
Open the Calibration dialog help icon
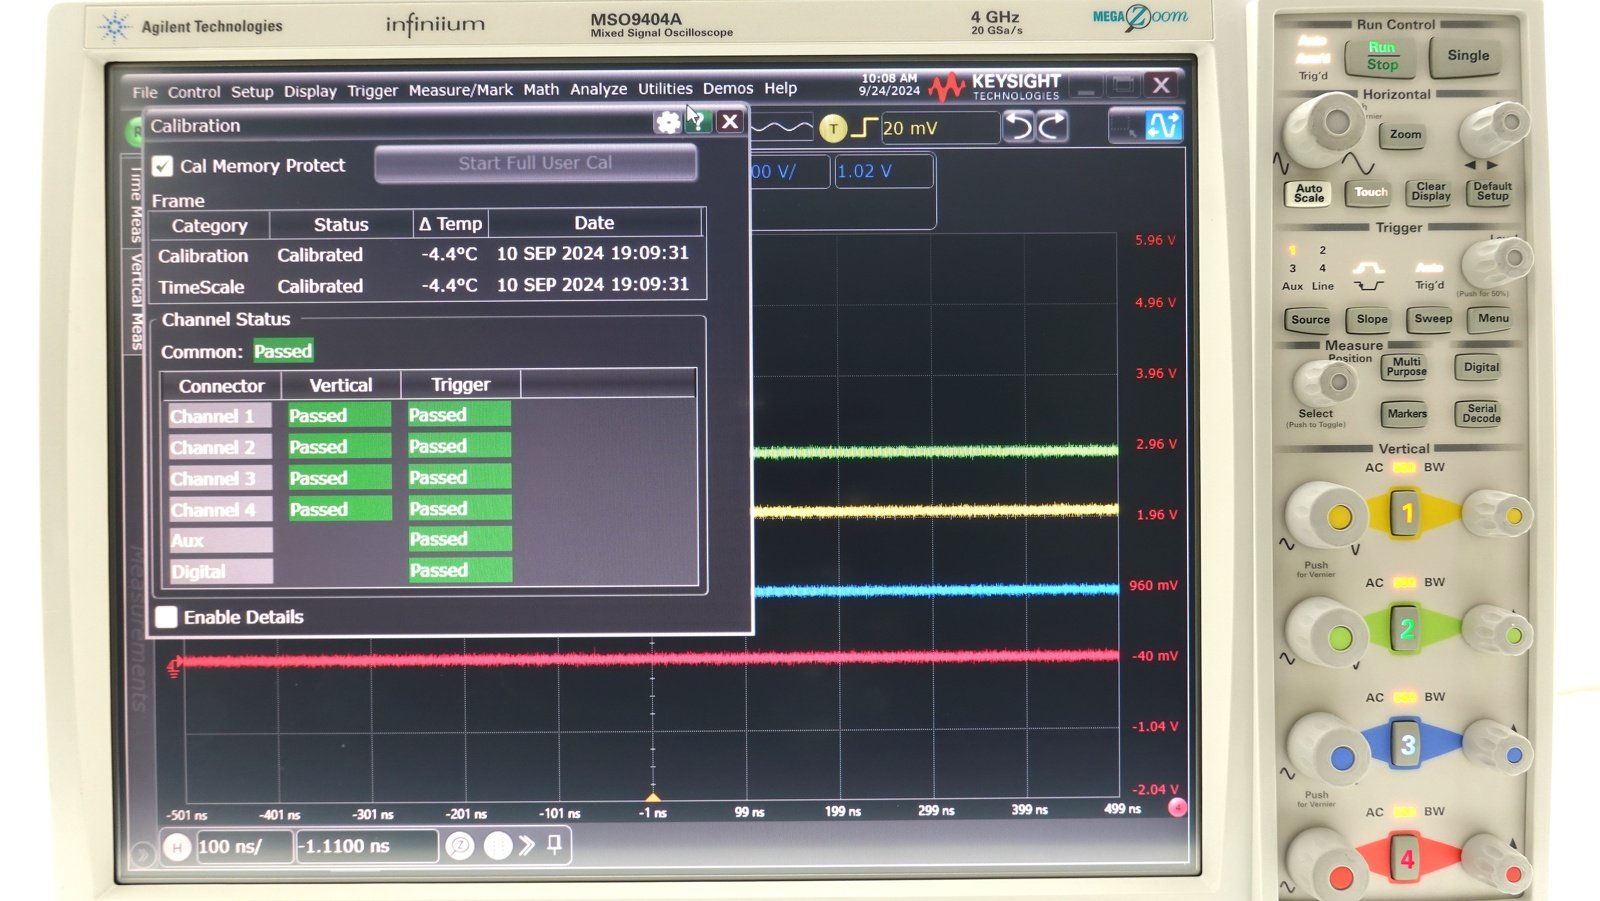[x=698, y=122]
